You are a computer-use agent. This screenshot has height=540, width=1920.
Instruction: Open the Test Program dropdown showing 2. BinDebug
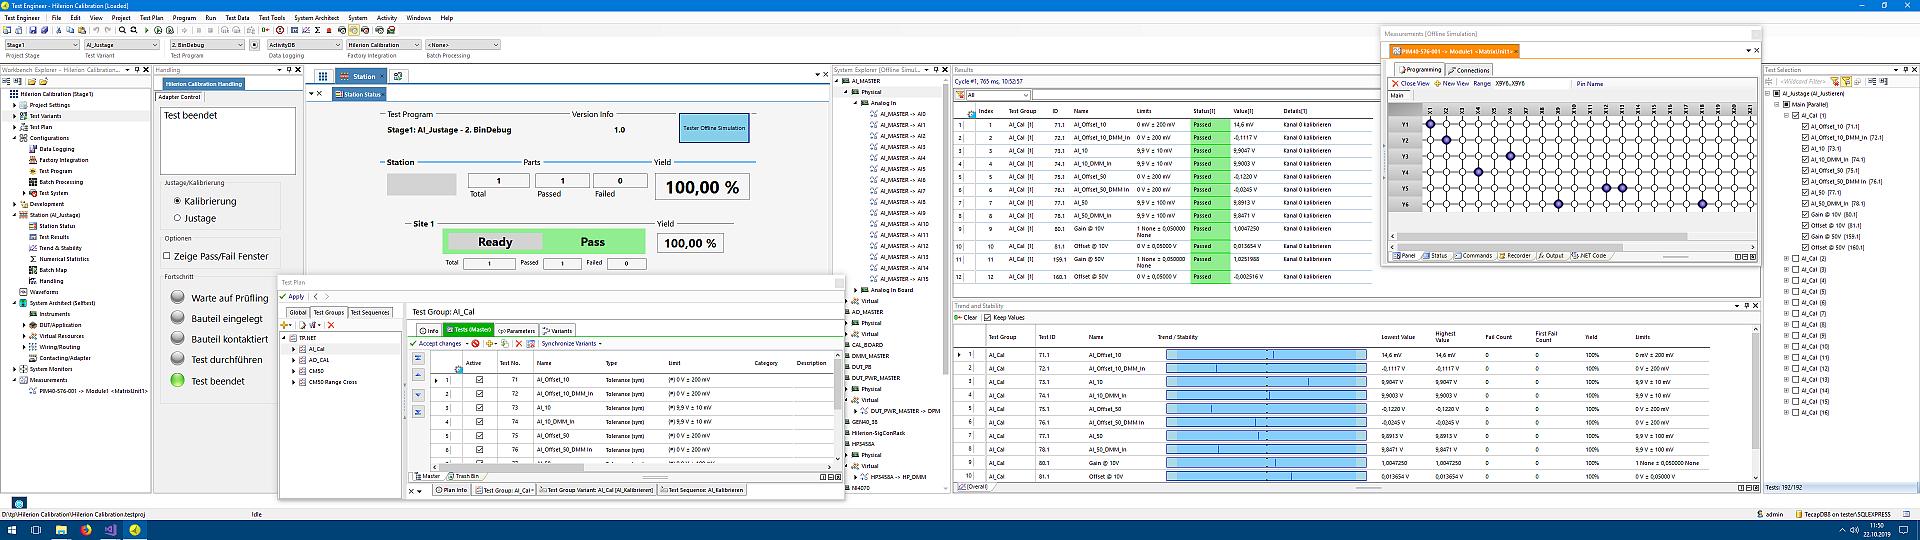[x=239, y=45]
